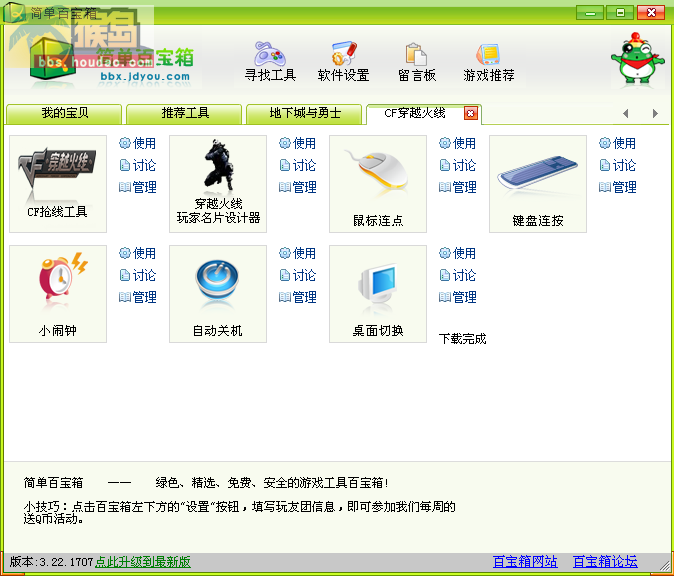The image size is (674, 576).
Task: Select the 桌面切换 monitor tile
Action: (x=378, y=294)
